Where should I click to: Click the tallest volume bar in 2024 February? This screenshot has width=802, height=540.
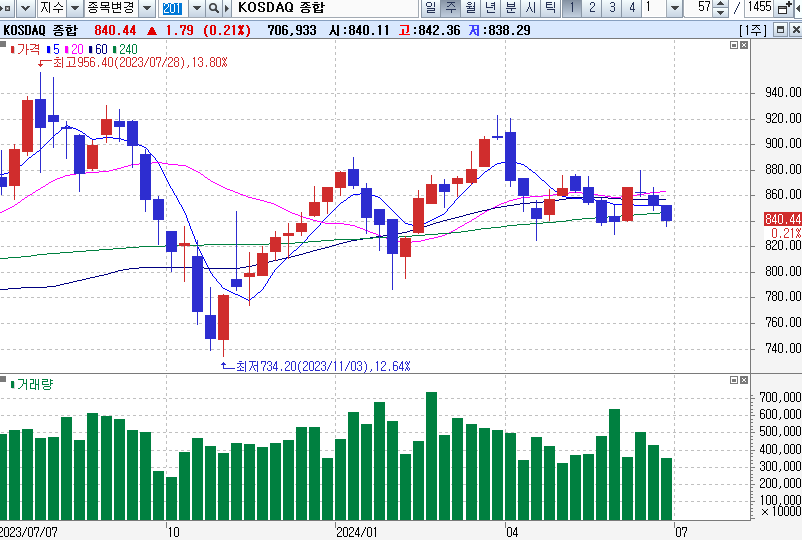pyautogui.click(x=431, y=456)
